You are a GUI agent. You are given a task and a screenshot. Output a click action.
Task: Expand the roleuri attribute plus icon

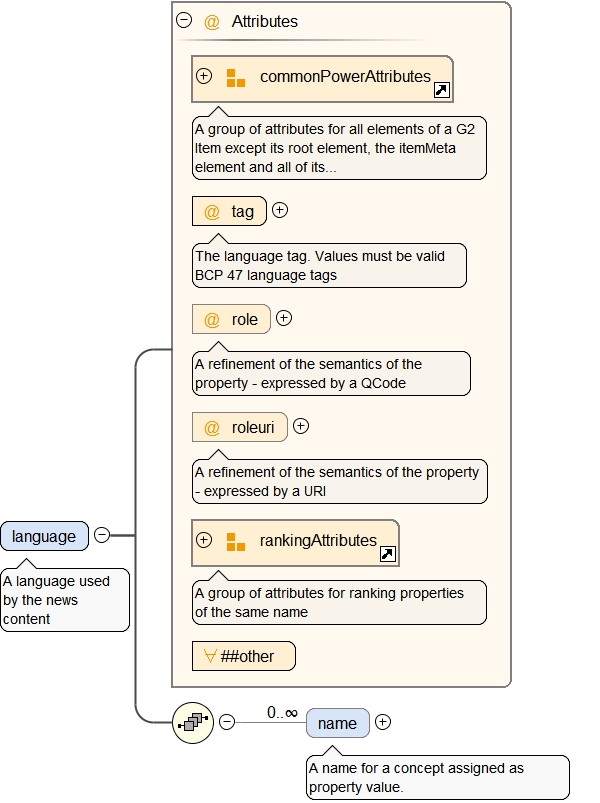(301, 426)
